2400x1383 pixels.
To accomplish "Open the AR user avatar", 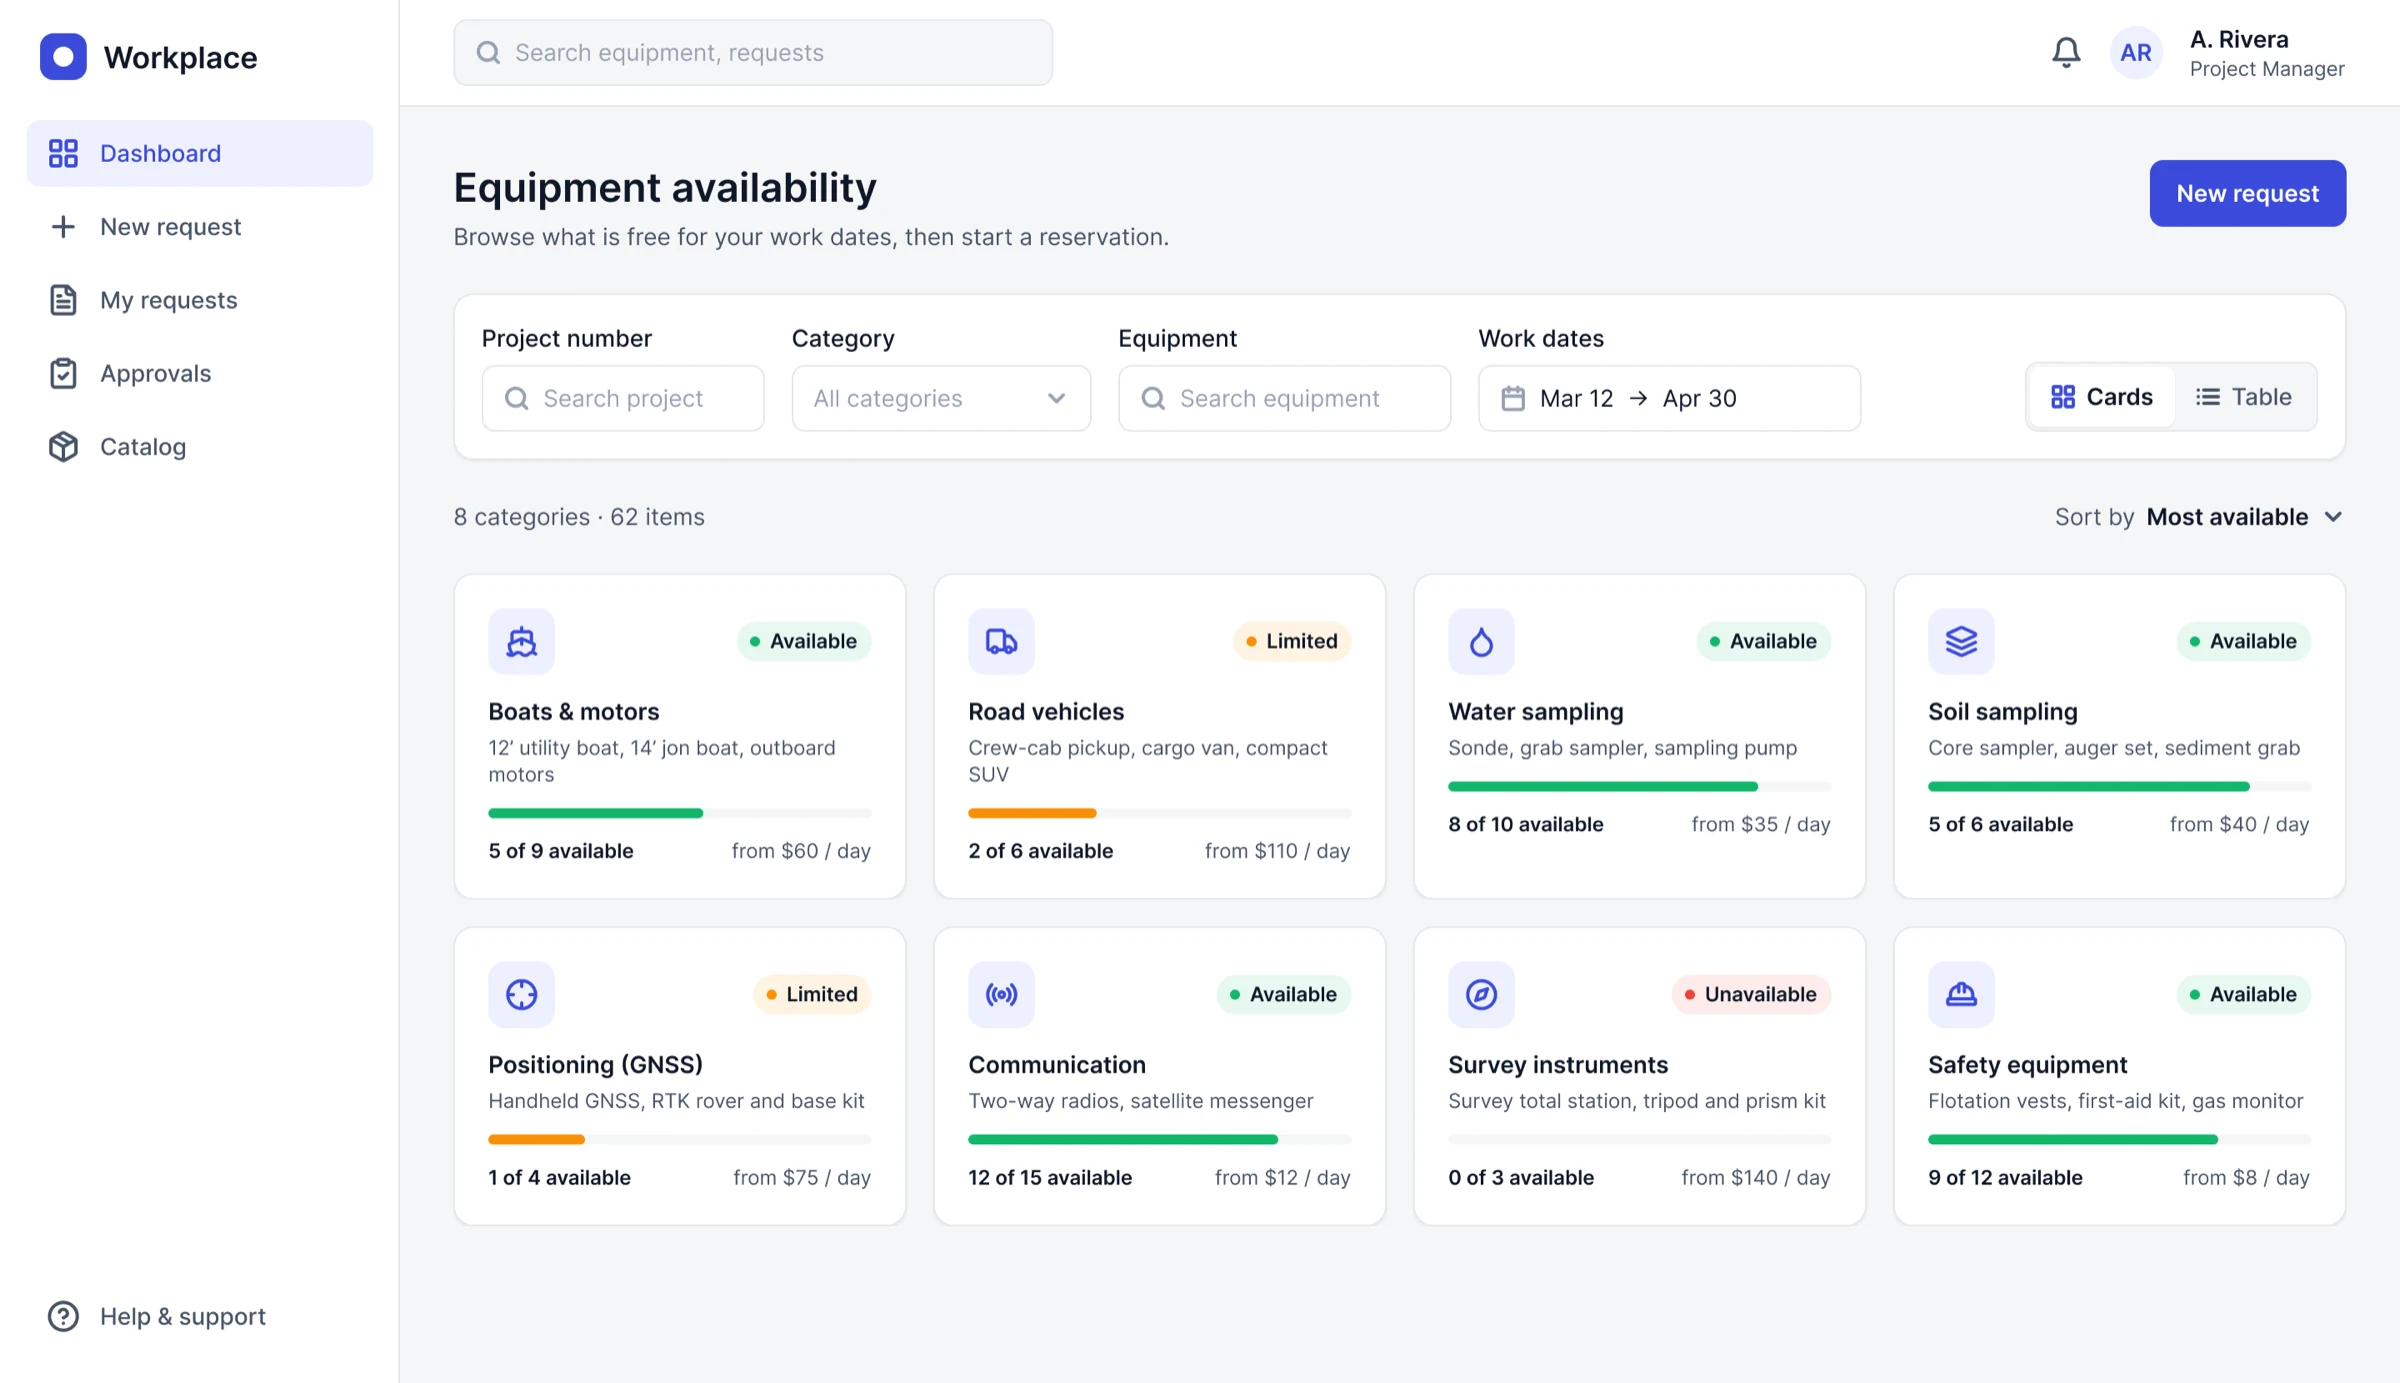I will point(2136,53).
